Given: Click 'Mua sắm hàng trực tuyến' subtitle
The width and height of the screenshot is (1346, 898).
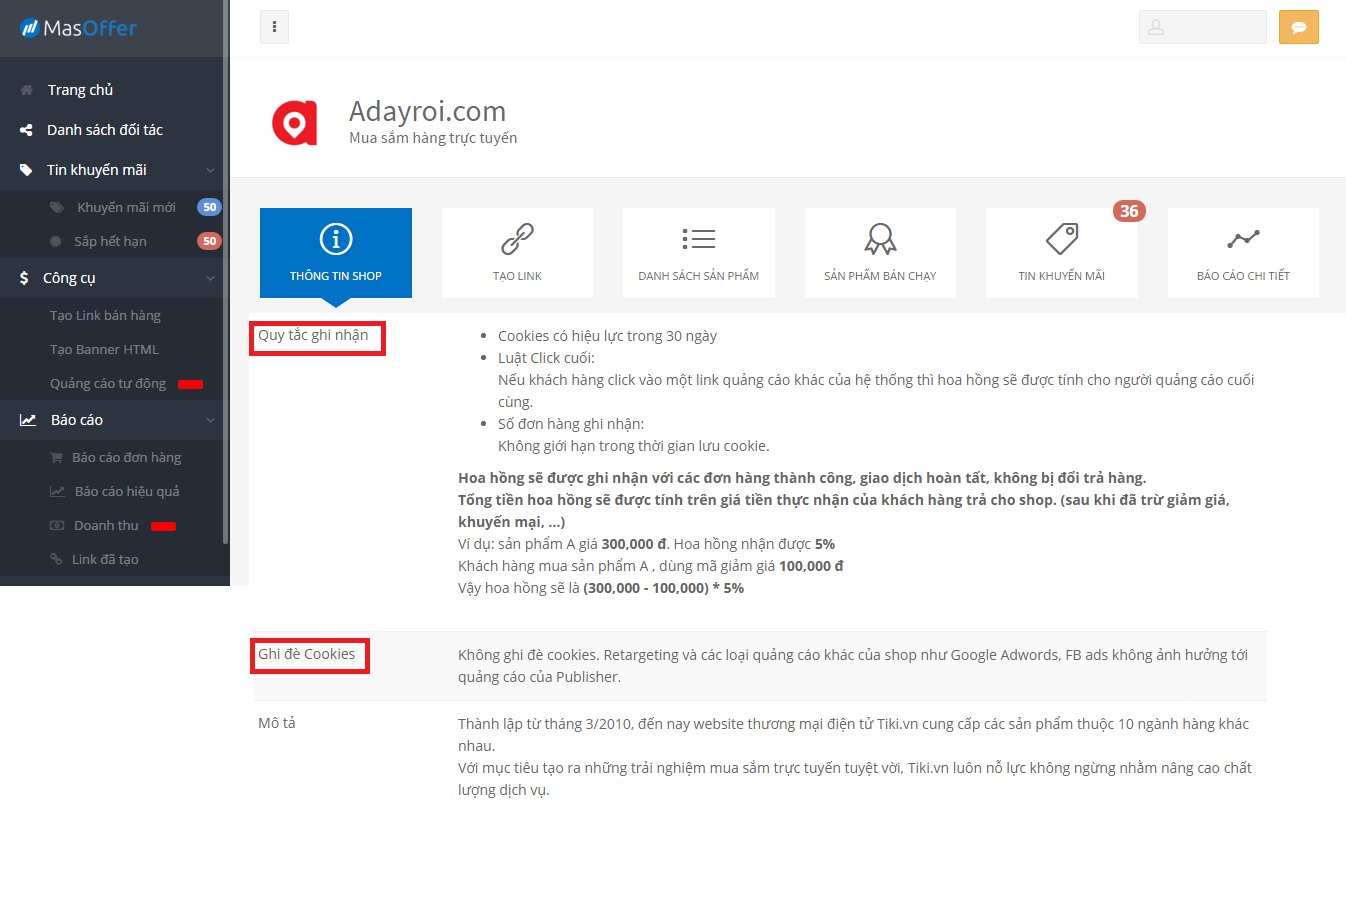Looking at the screenshot, I should pos(433,138).
